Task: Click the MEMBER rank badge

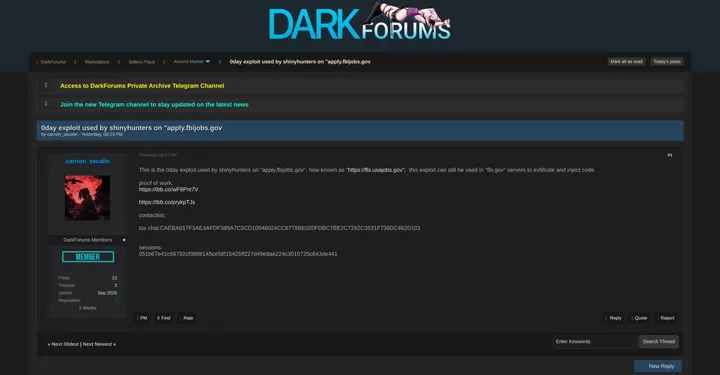Action: 88,257
